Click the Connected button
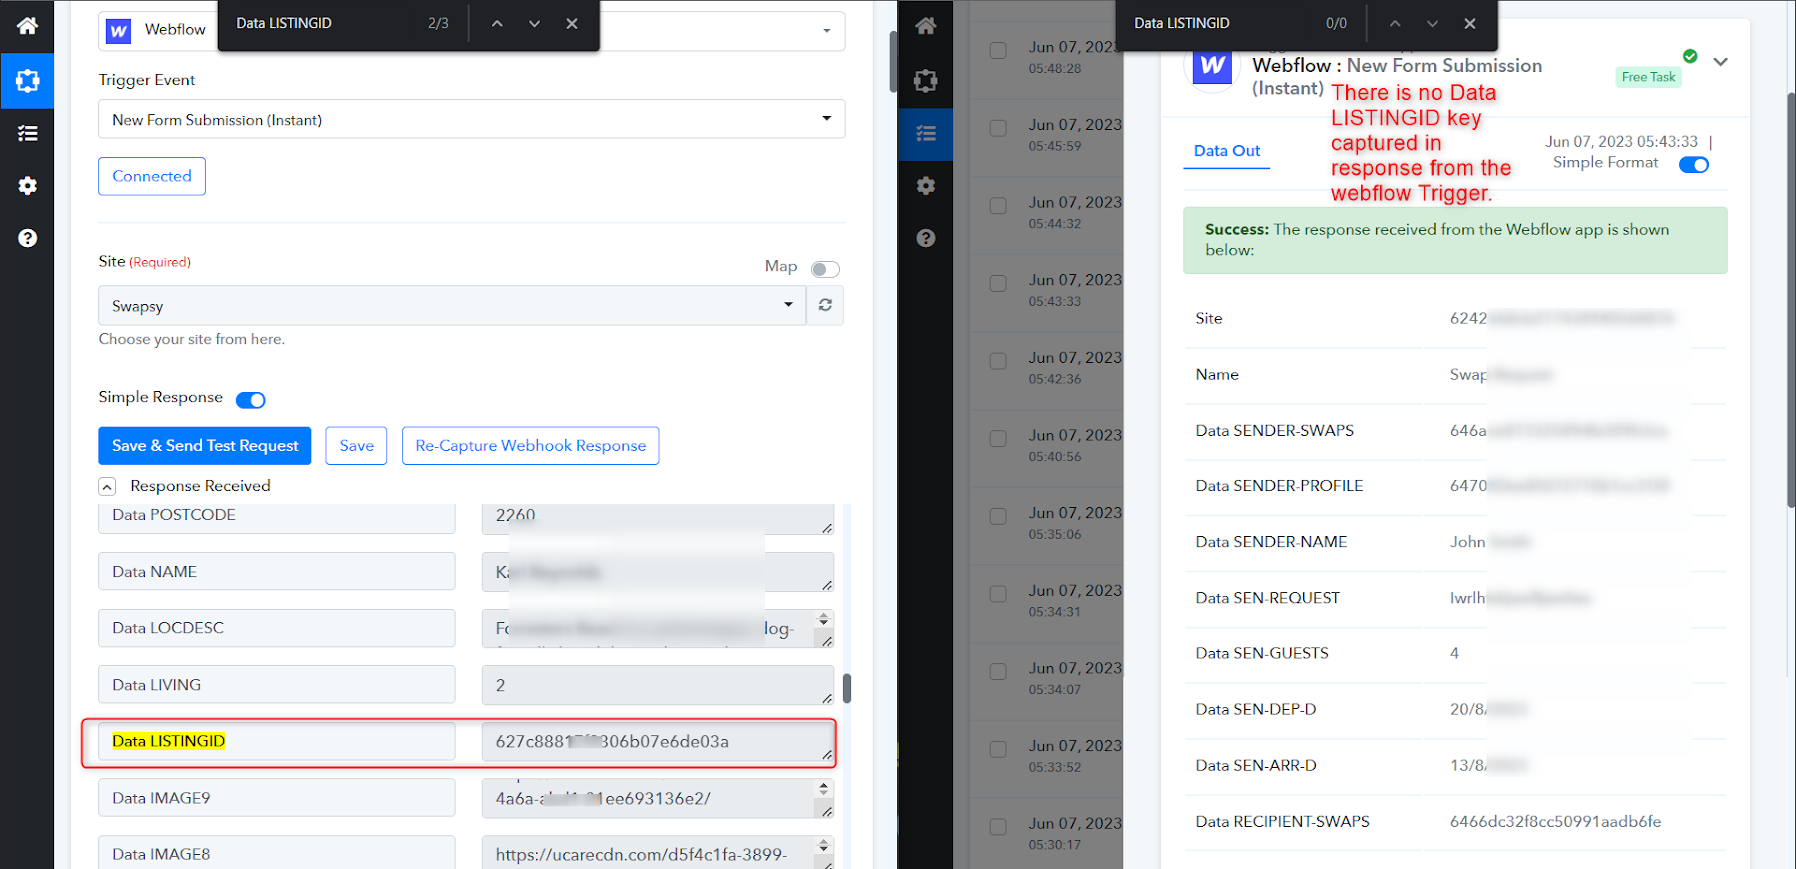The image size is (1796, 869). click(x=152, y=176)
